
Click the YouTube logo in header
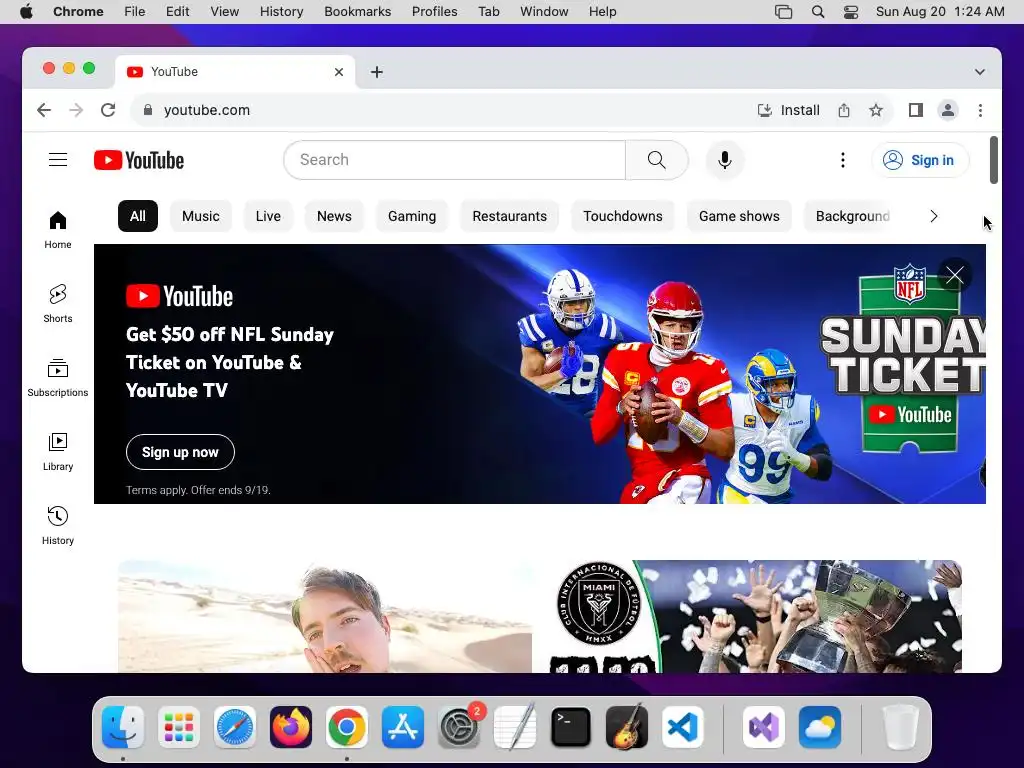138,160
